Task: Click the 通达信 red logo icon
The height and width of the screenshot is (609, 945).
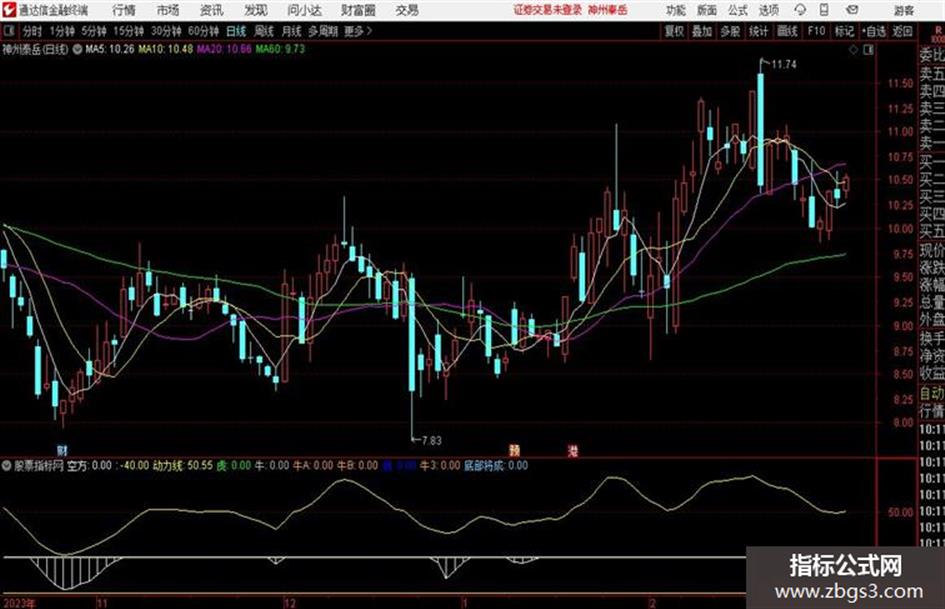Action: tap(9, 10)
